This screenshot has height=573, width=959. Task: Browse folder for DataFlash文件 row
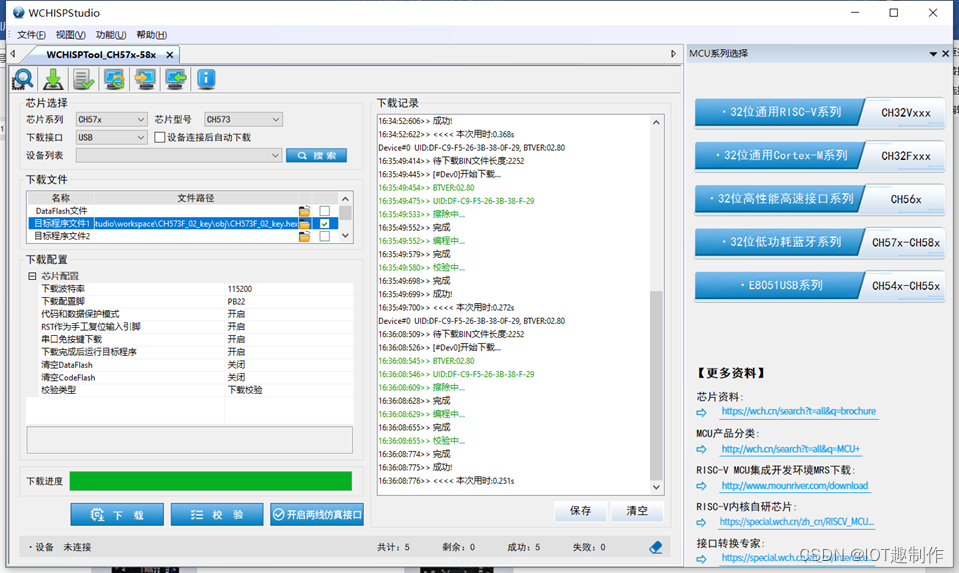304,211
